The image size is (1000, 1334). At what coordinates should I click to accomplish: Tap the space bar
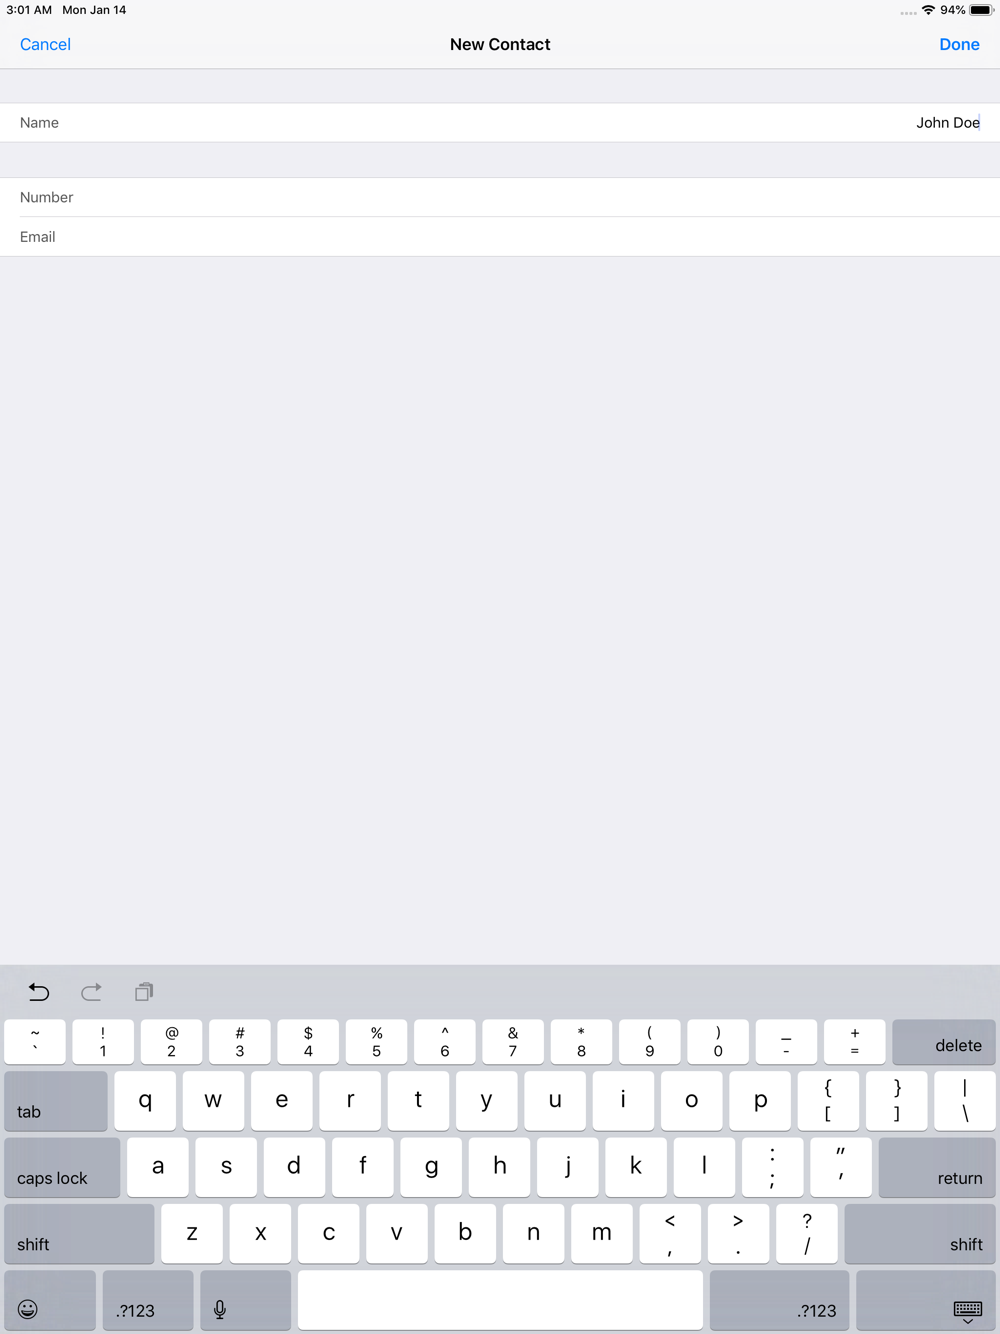(500, 1301)
